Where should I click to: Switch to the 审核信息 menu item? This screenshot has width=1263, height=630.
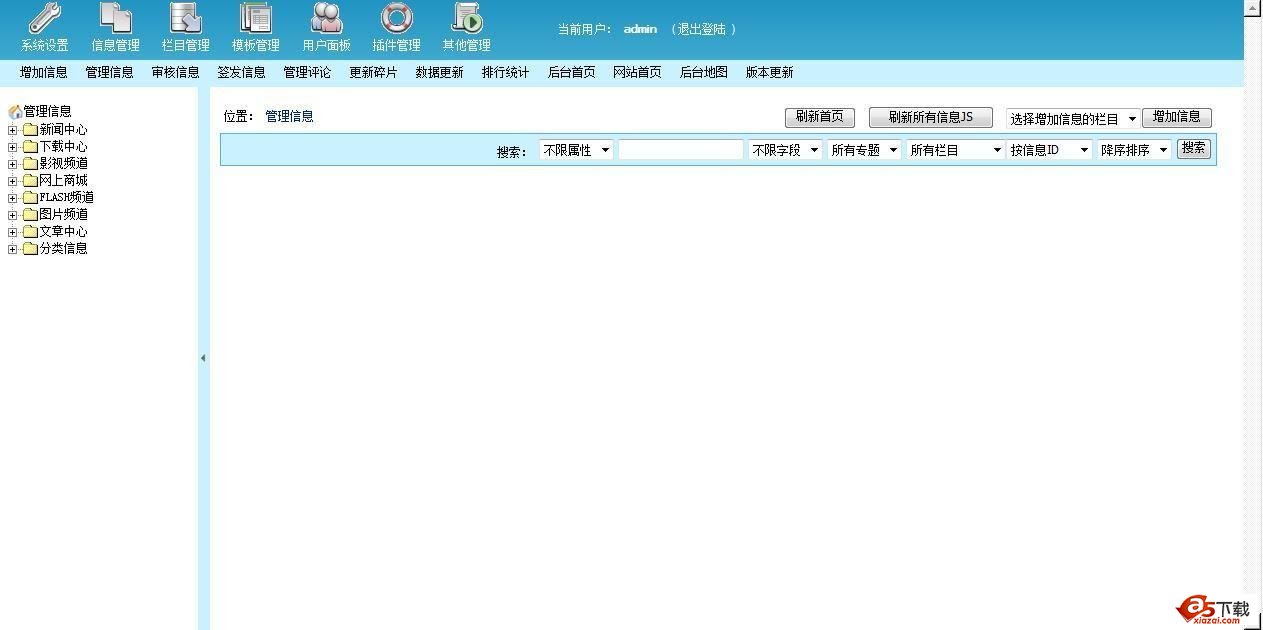pos(175,72)
